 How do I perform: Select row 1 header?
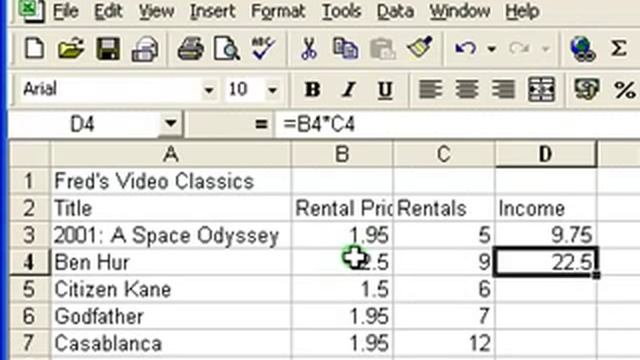pos(29,181)
